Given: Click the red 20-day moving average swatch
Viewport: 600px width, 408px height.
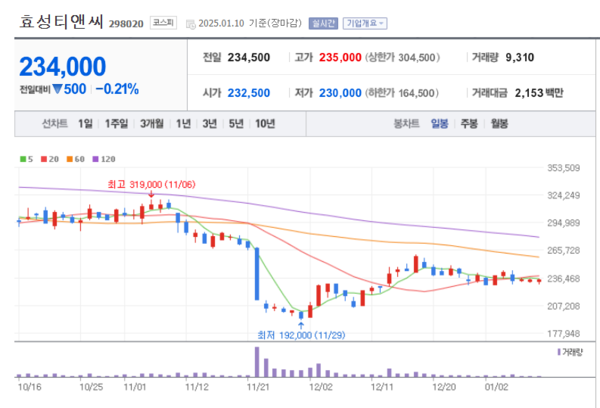Looking at the screenshot, I should coord(44,159).
